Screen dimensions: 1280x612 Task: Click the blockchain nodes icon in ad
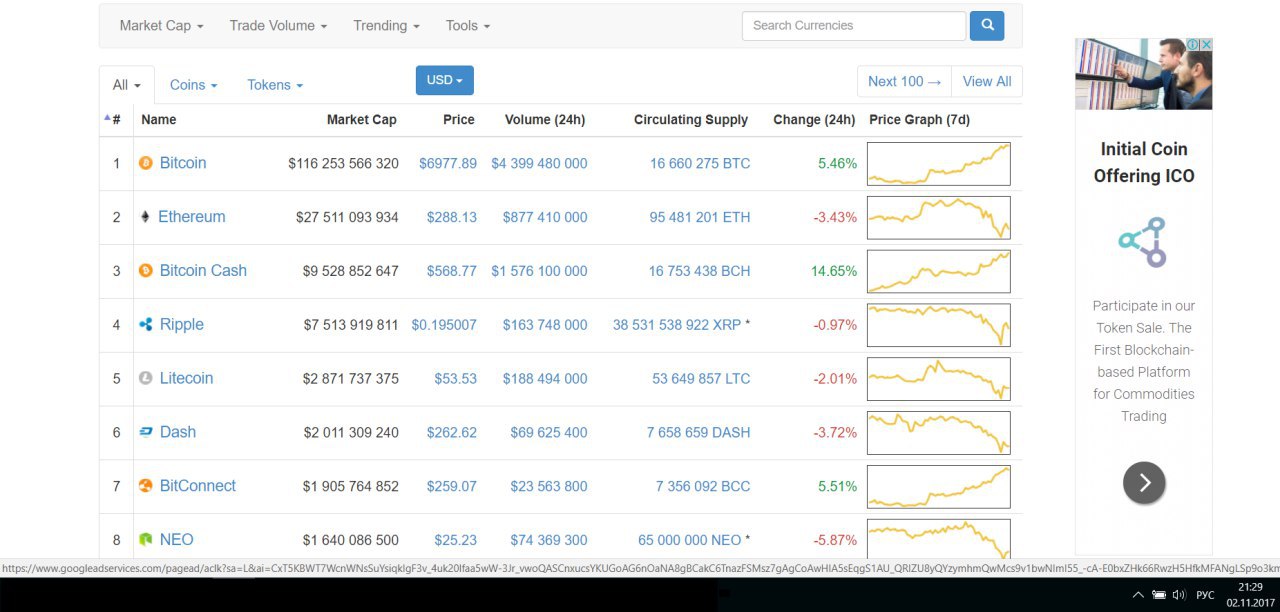coord(1143,242)
